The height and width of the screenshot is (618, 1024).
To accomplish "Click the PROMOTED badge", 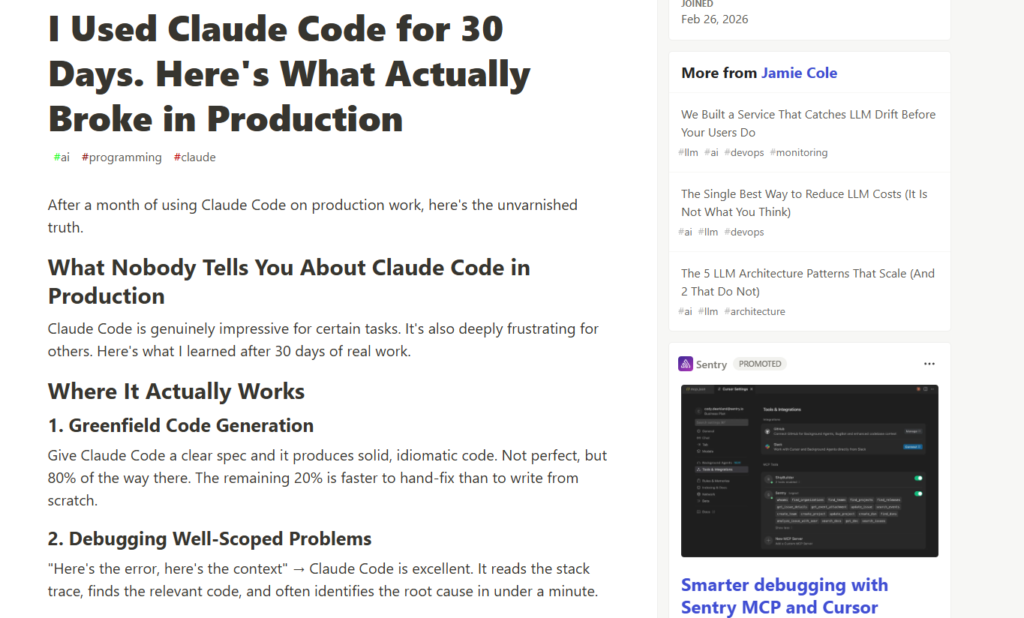I will click(760, 364).
